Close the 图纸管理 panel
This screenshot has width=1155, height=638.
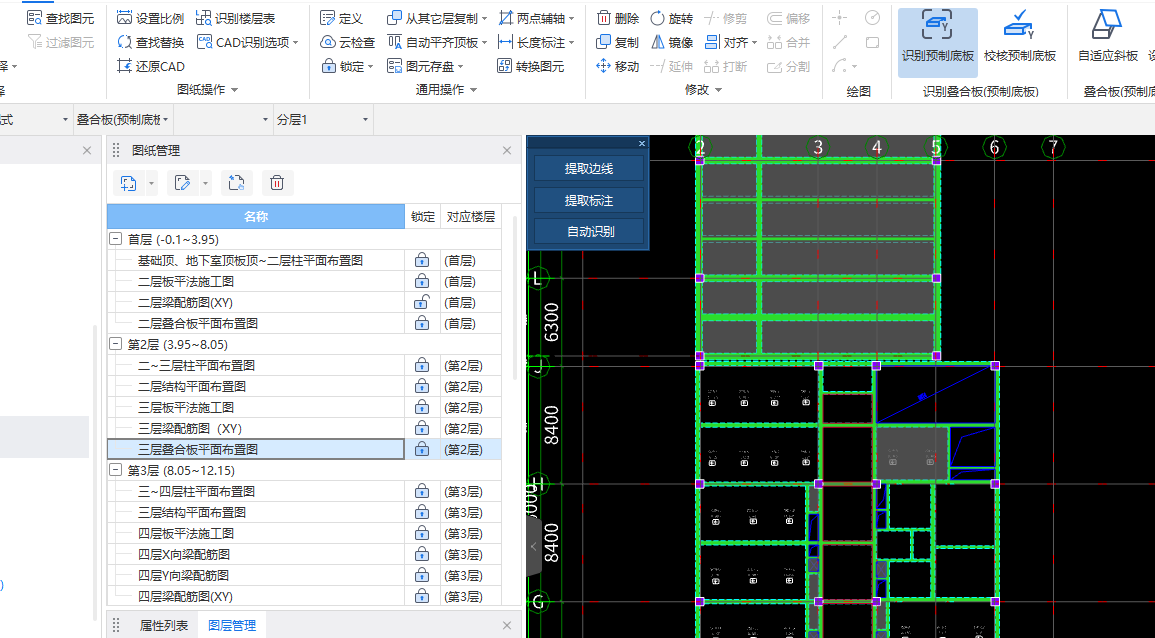(507, 150)
